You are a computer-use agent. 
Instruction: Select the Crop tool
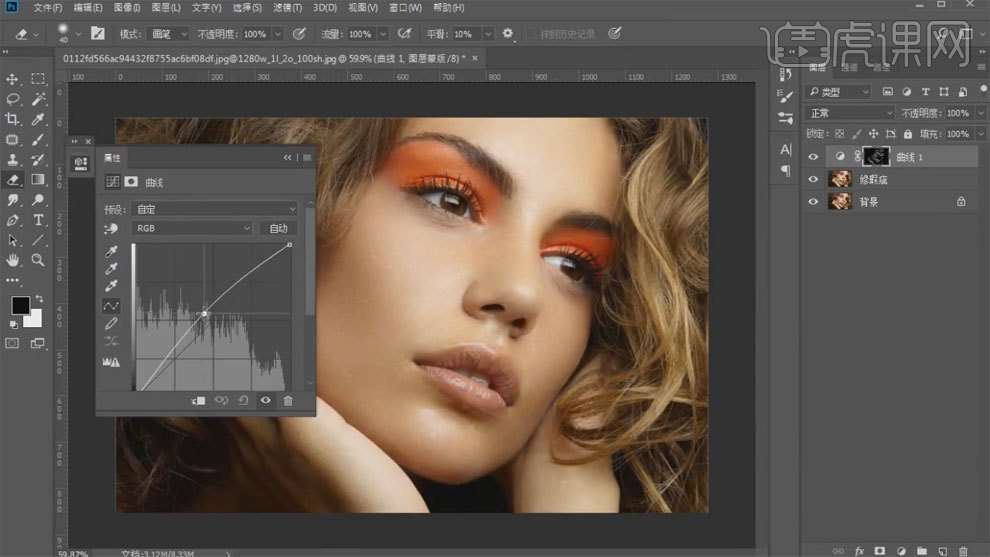pyautogui.click(x=12, y=119)
